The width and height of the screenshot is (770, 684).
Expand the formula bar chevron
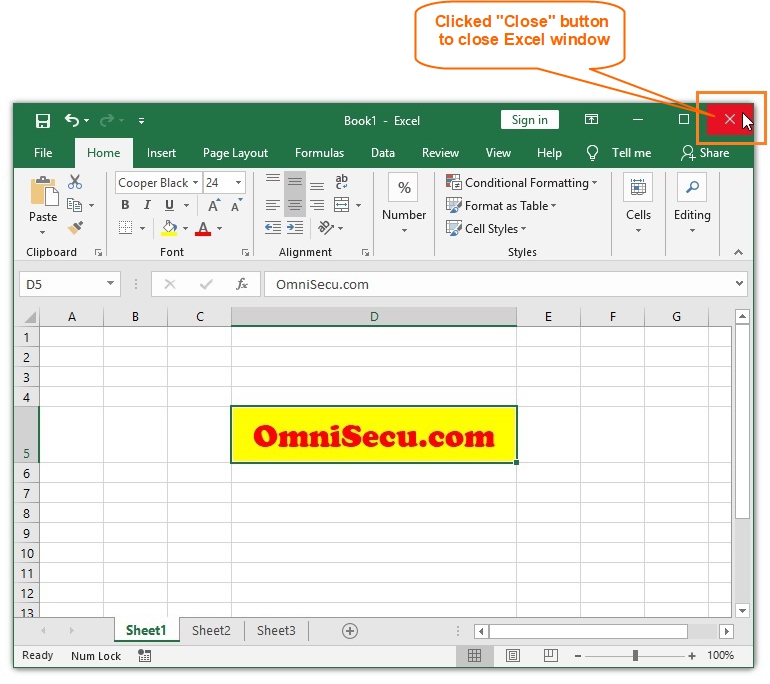coord(739,283)
